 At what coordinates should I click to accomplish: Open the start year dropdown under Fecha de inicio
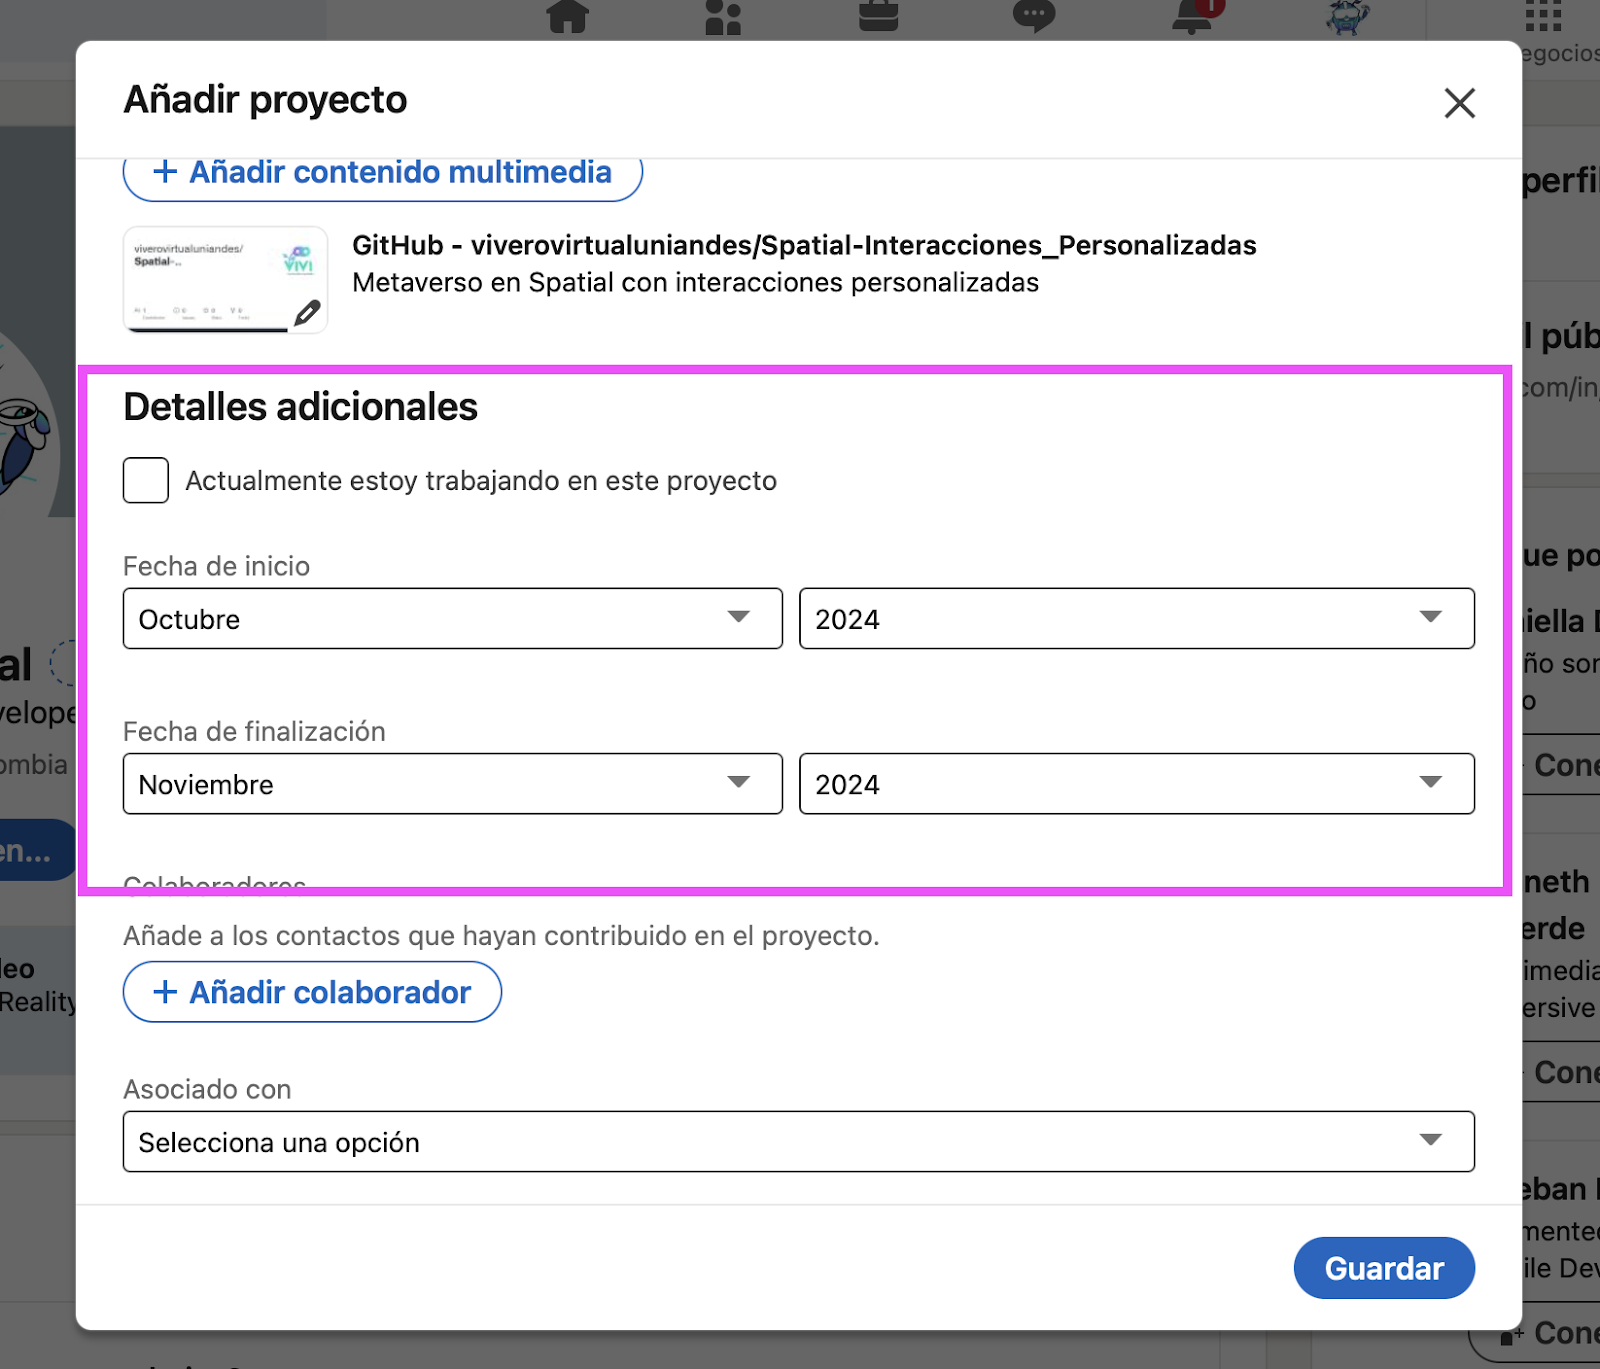(x=1136, y=618)
